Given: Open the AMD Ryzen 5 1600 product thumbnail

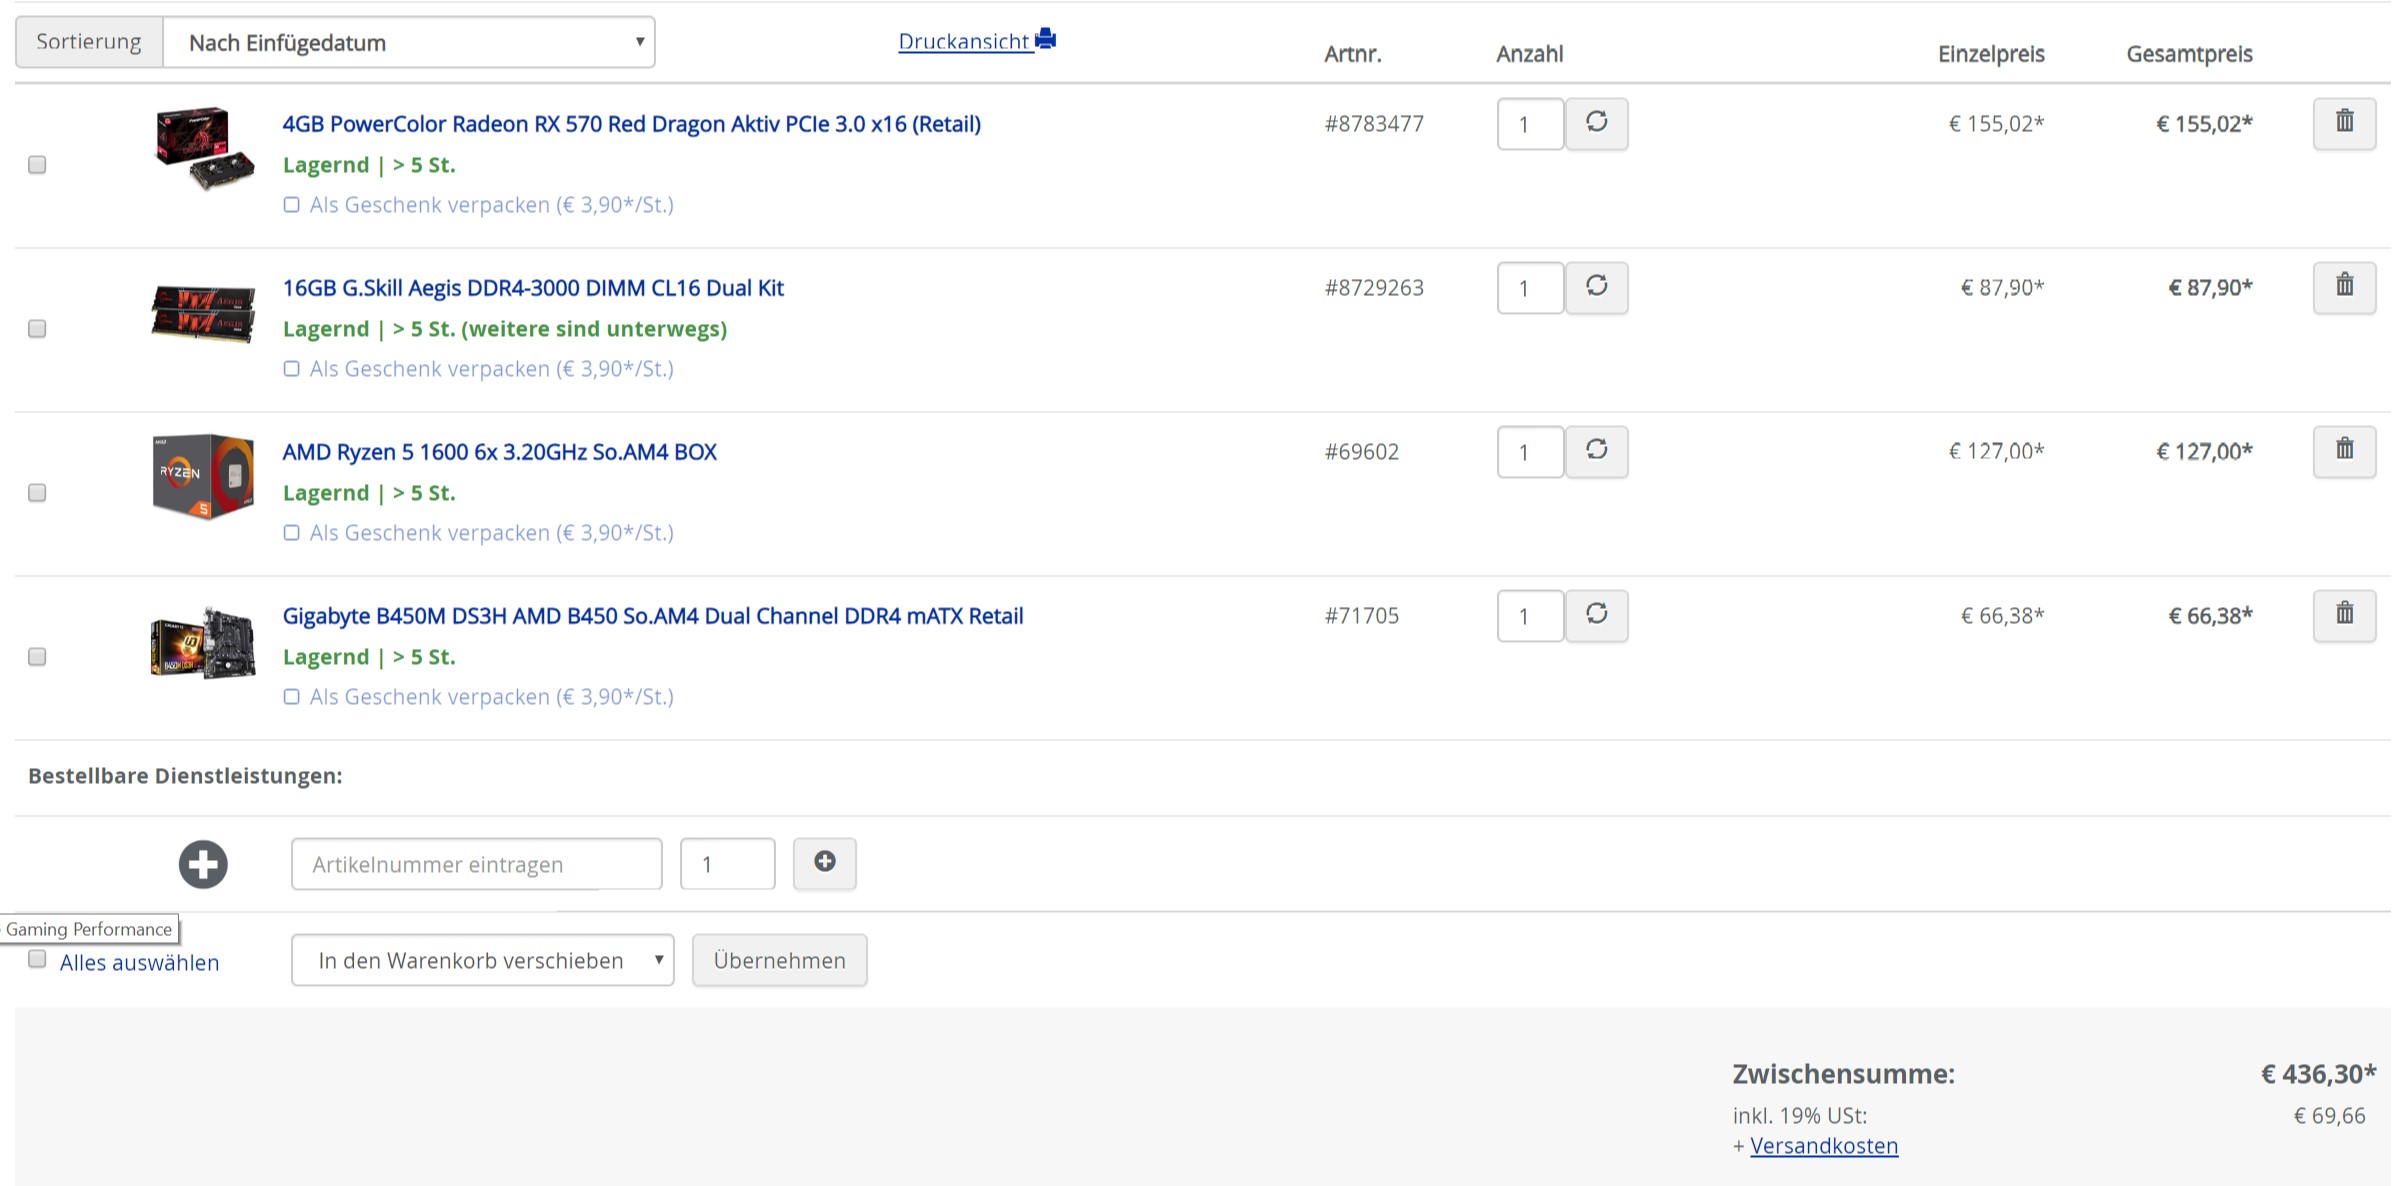Looking at the screenshot, I should tap(203, 476).
